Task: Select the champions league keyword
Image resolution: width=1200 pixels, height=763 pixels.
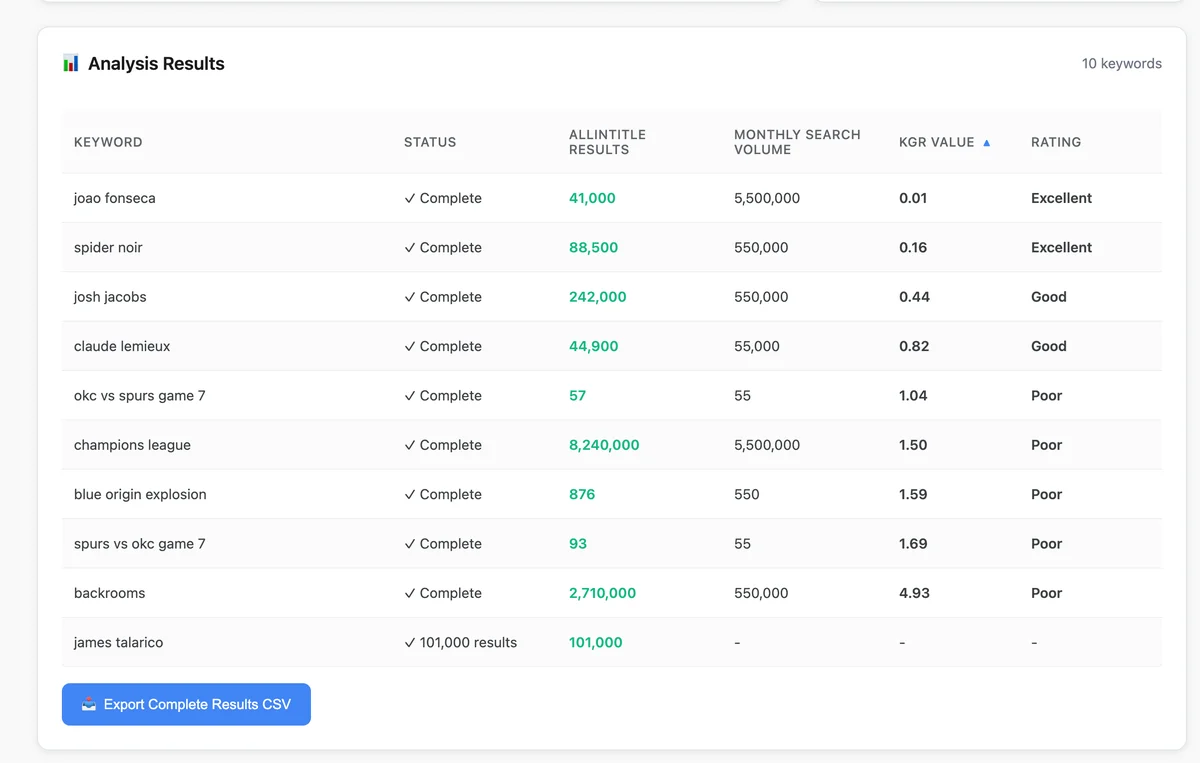Action: (132, 445)
